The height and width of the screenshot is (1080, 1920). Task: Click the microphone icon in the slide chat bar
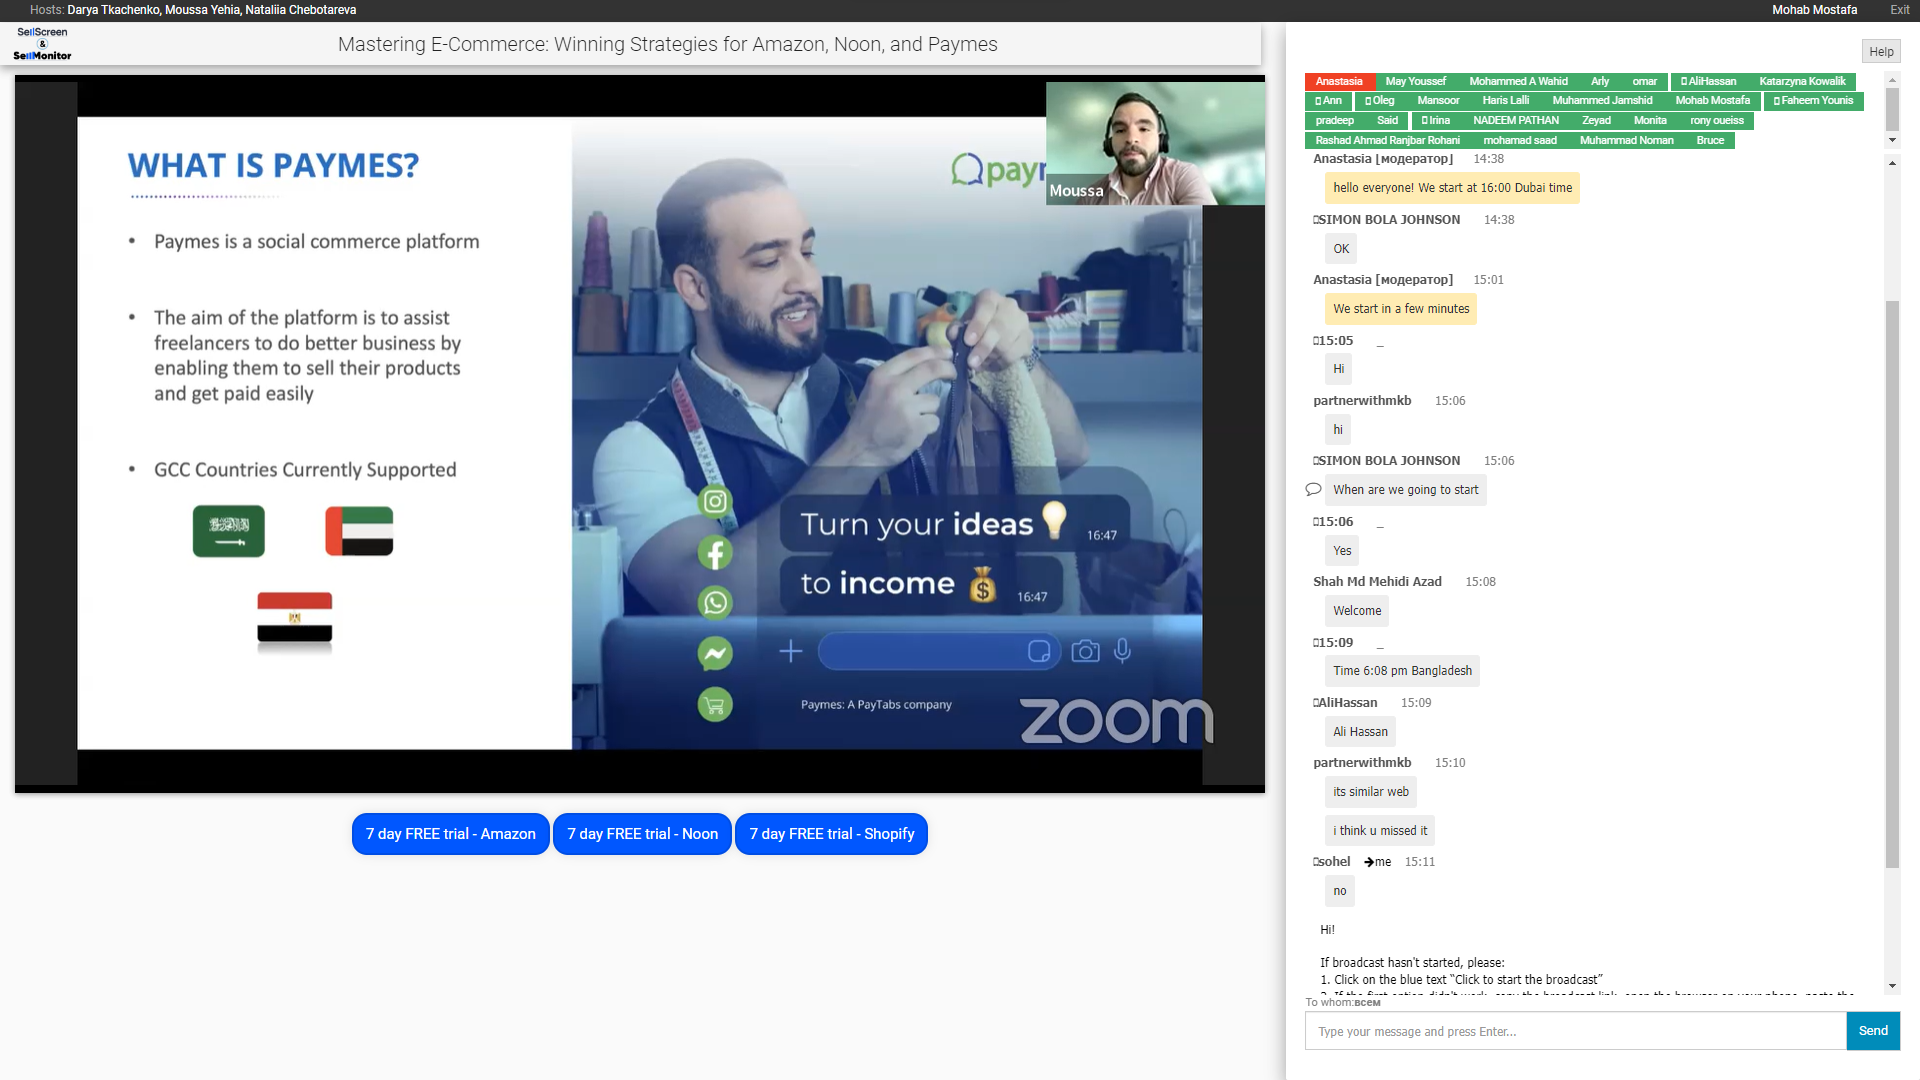pos(1123,651)
